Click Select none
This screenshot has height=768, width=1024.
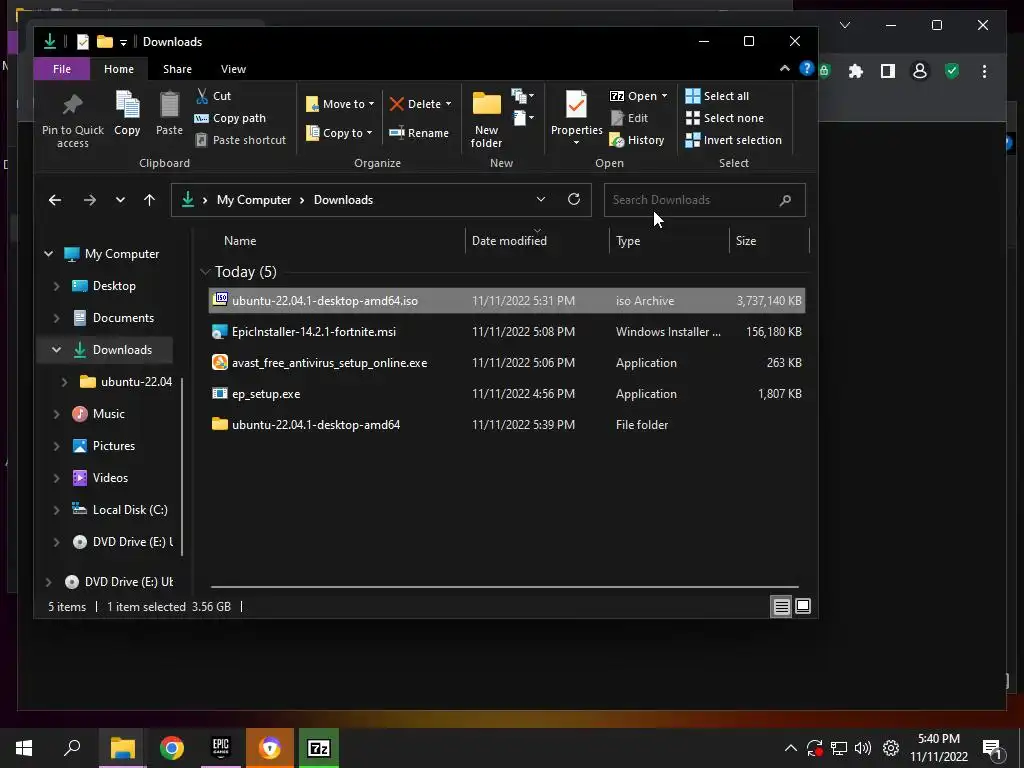coord(724,118)
